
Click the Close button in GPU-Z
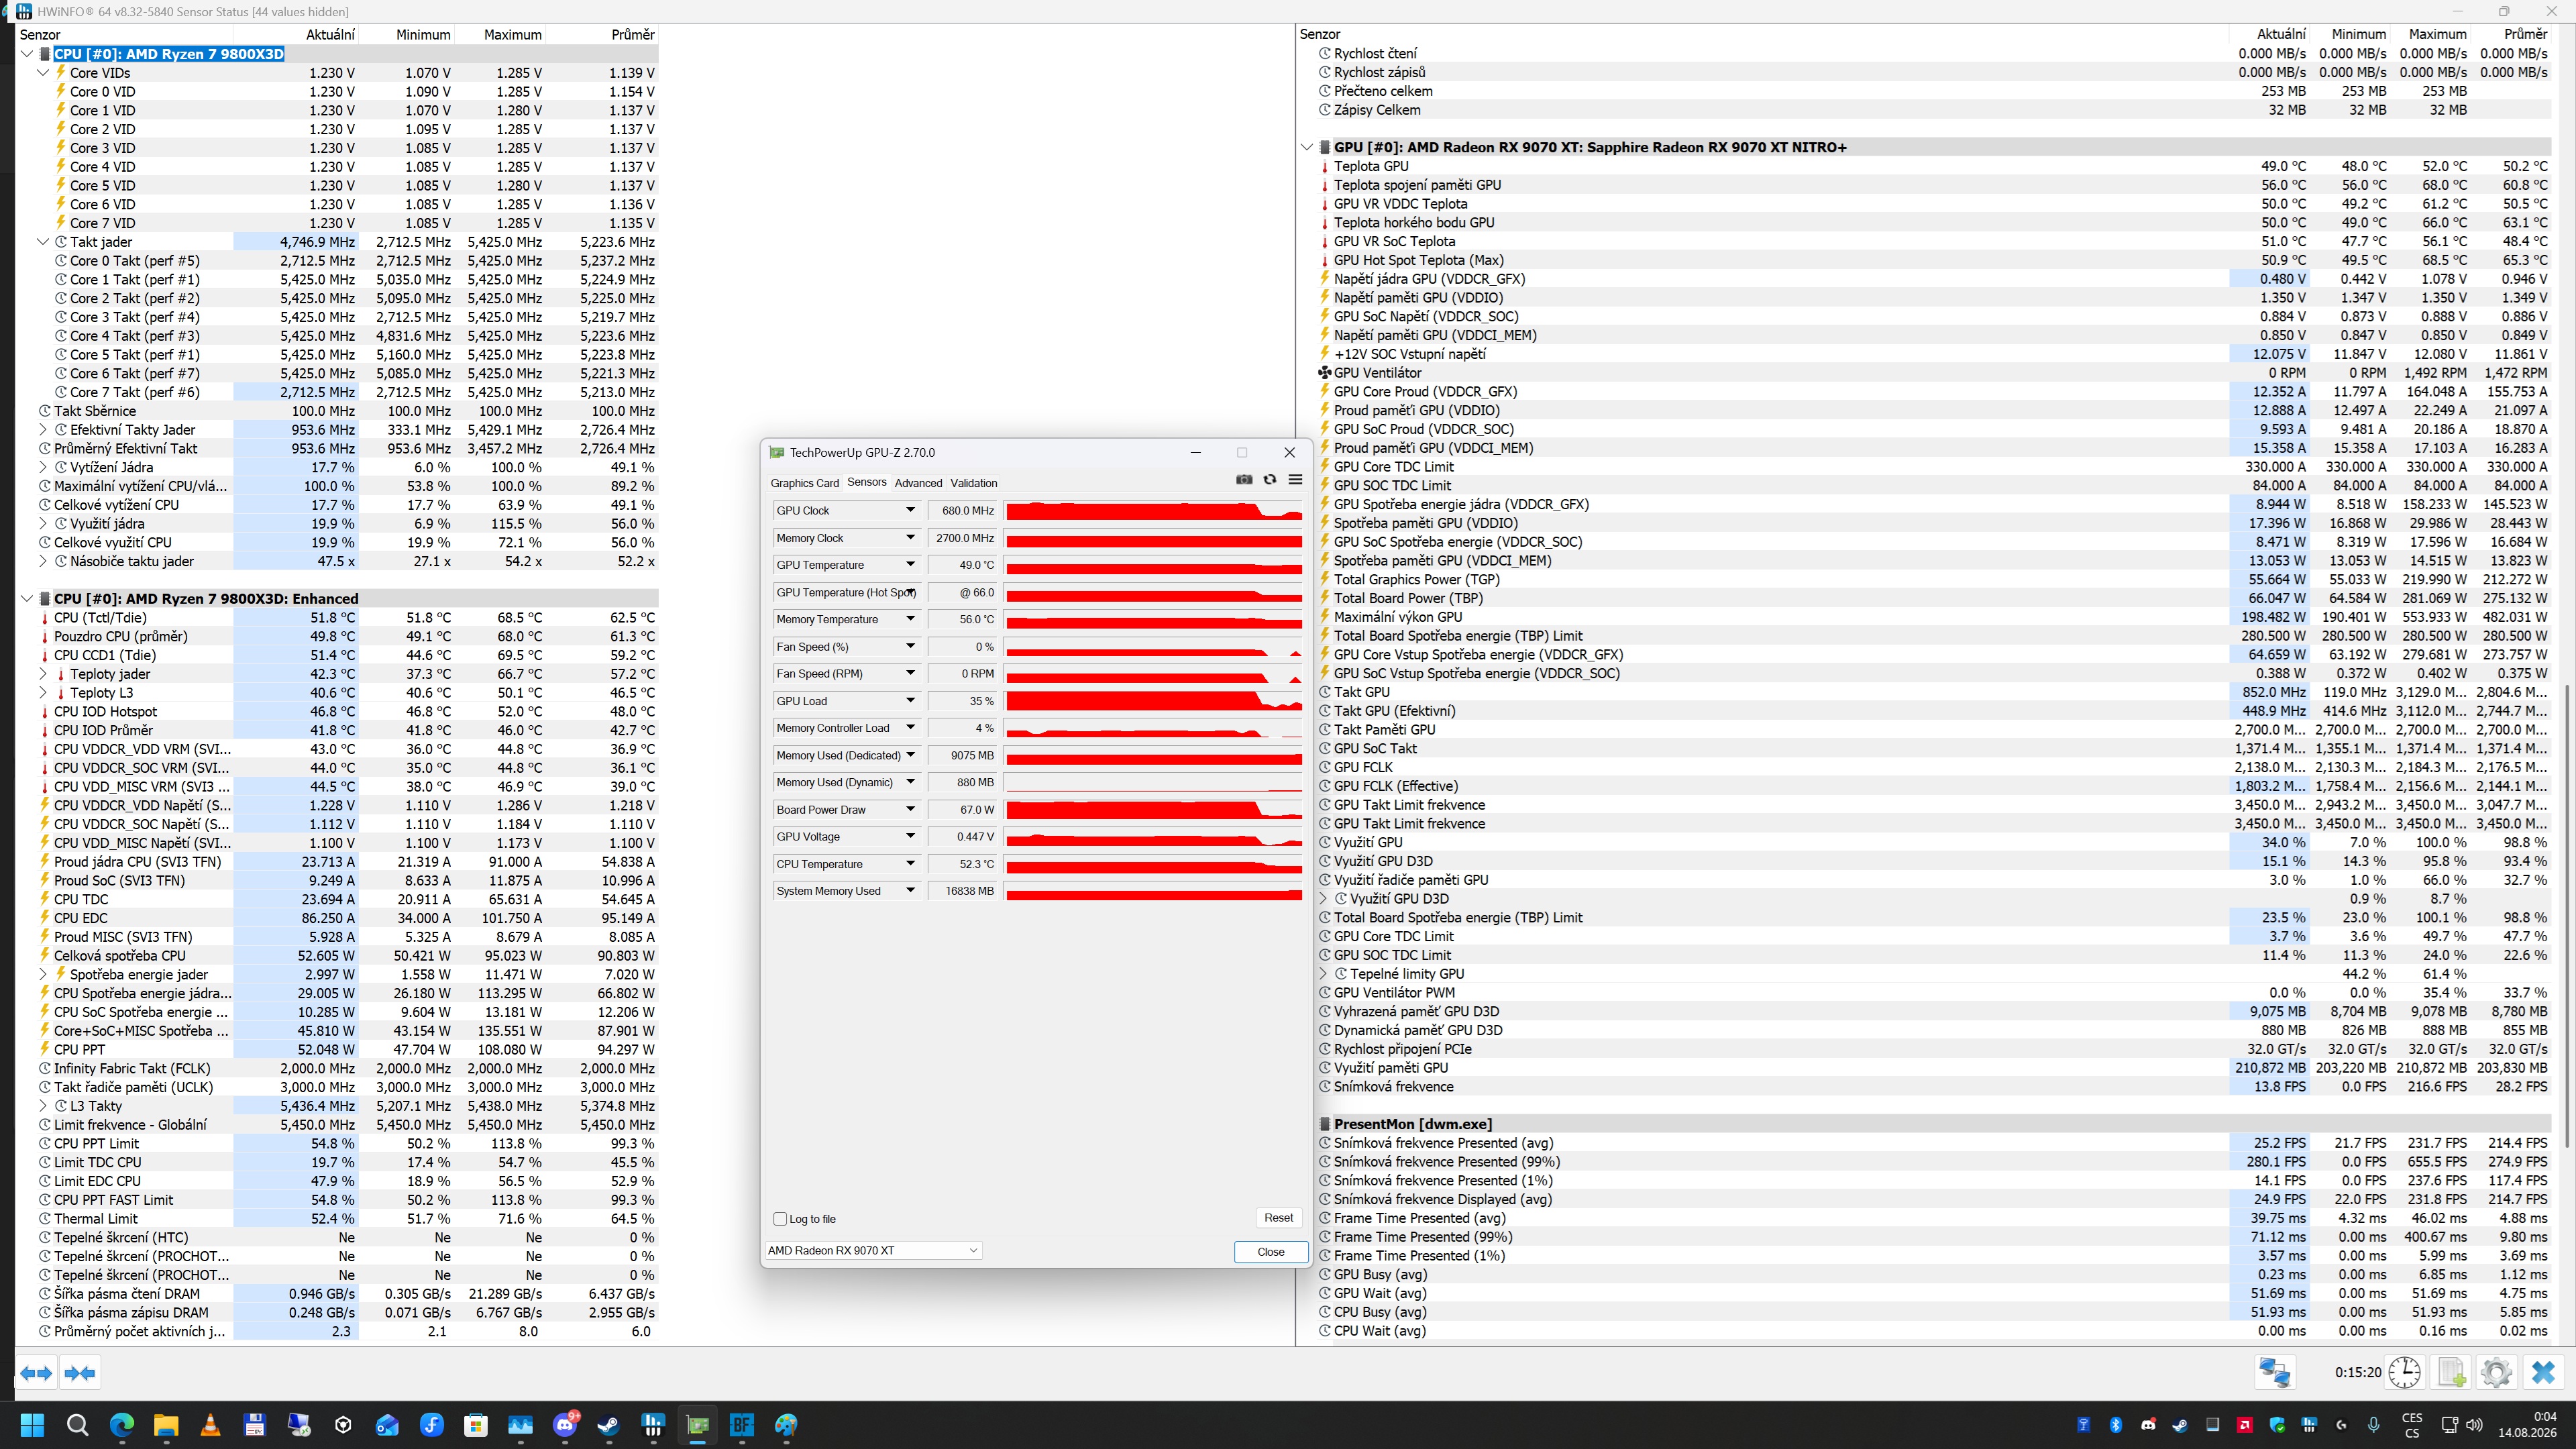click(1271, 1252)
